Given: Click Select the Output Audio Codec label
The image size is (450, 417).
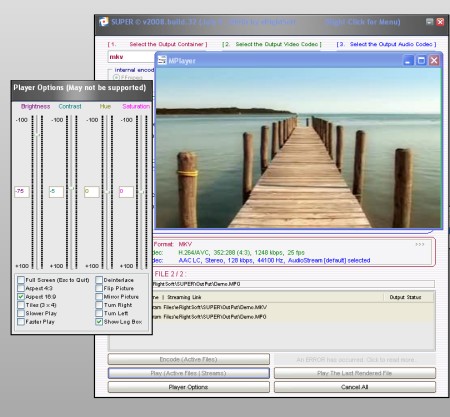Looking at the screenshot, I should (393, 44).
